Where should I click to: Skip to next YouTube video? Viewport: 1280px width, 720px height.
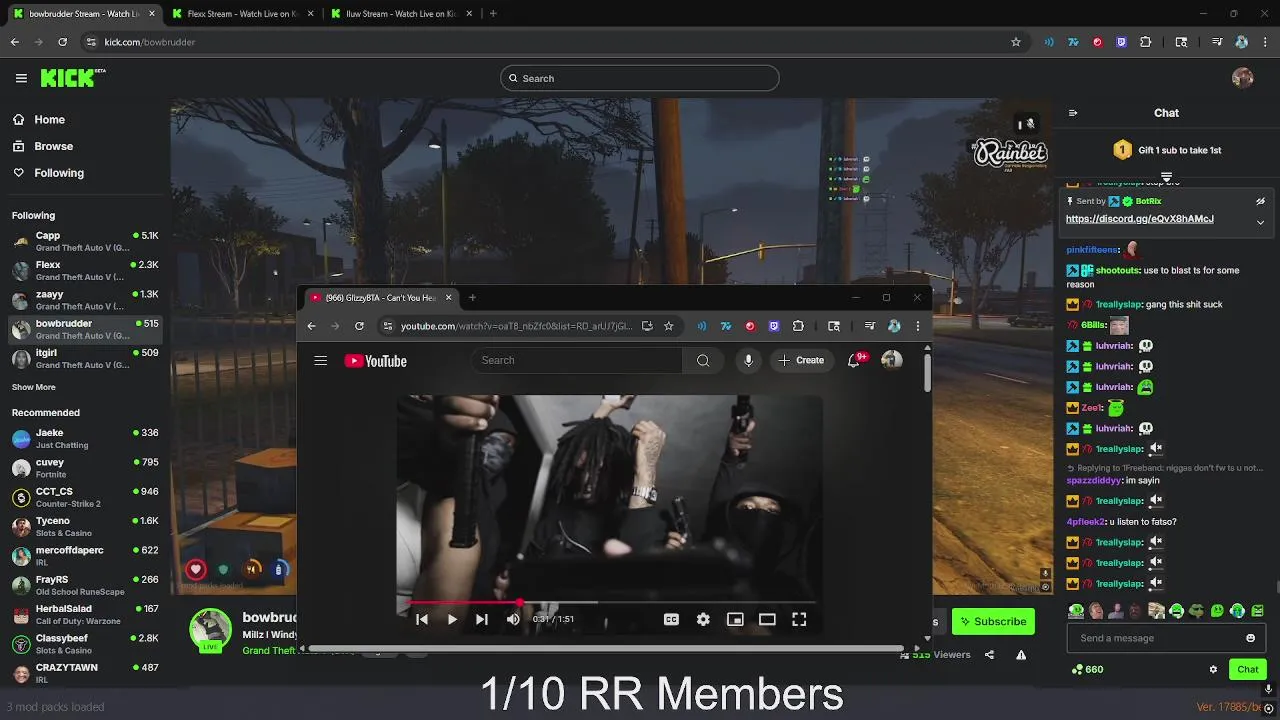[x=482, y=619]
